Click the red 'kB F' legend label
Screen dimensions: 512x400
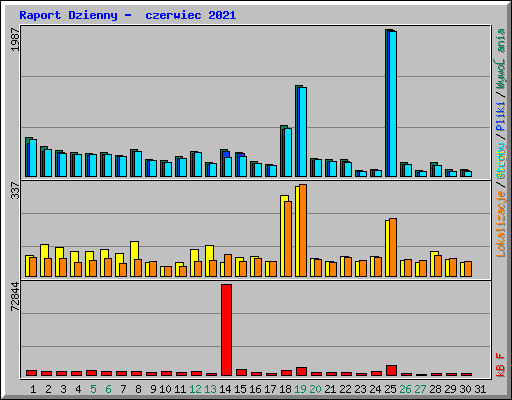click(500, 365)
